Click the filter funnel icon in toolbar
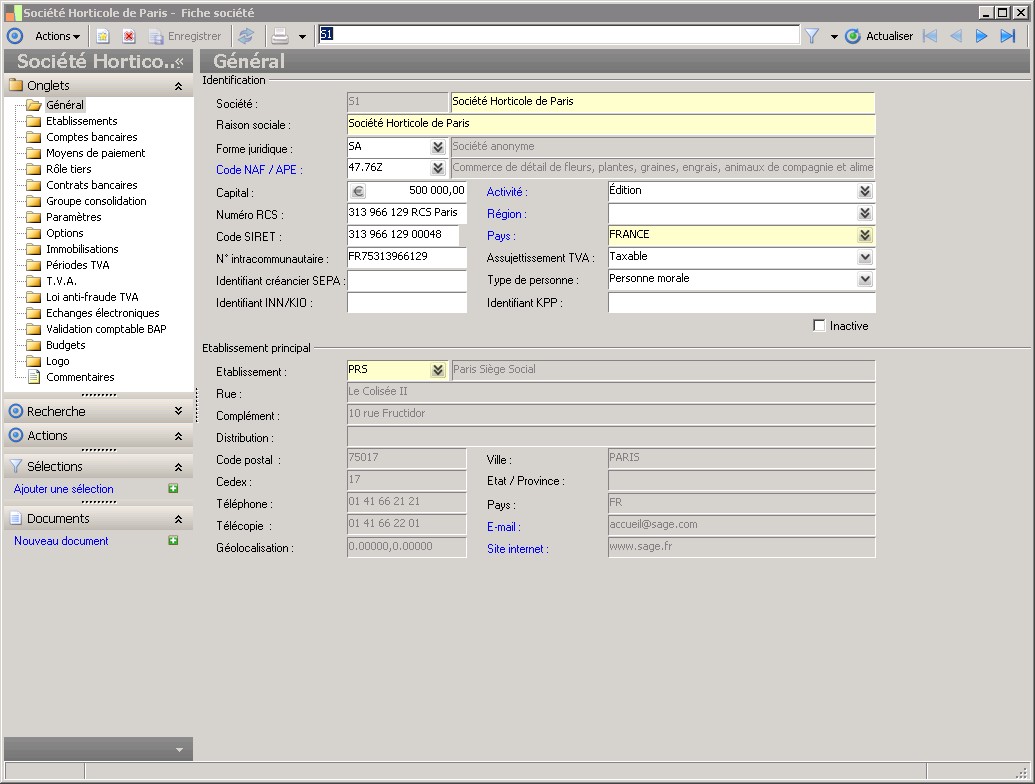The width and height of the screenshot is (1035, 784). tap(812, 36)
